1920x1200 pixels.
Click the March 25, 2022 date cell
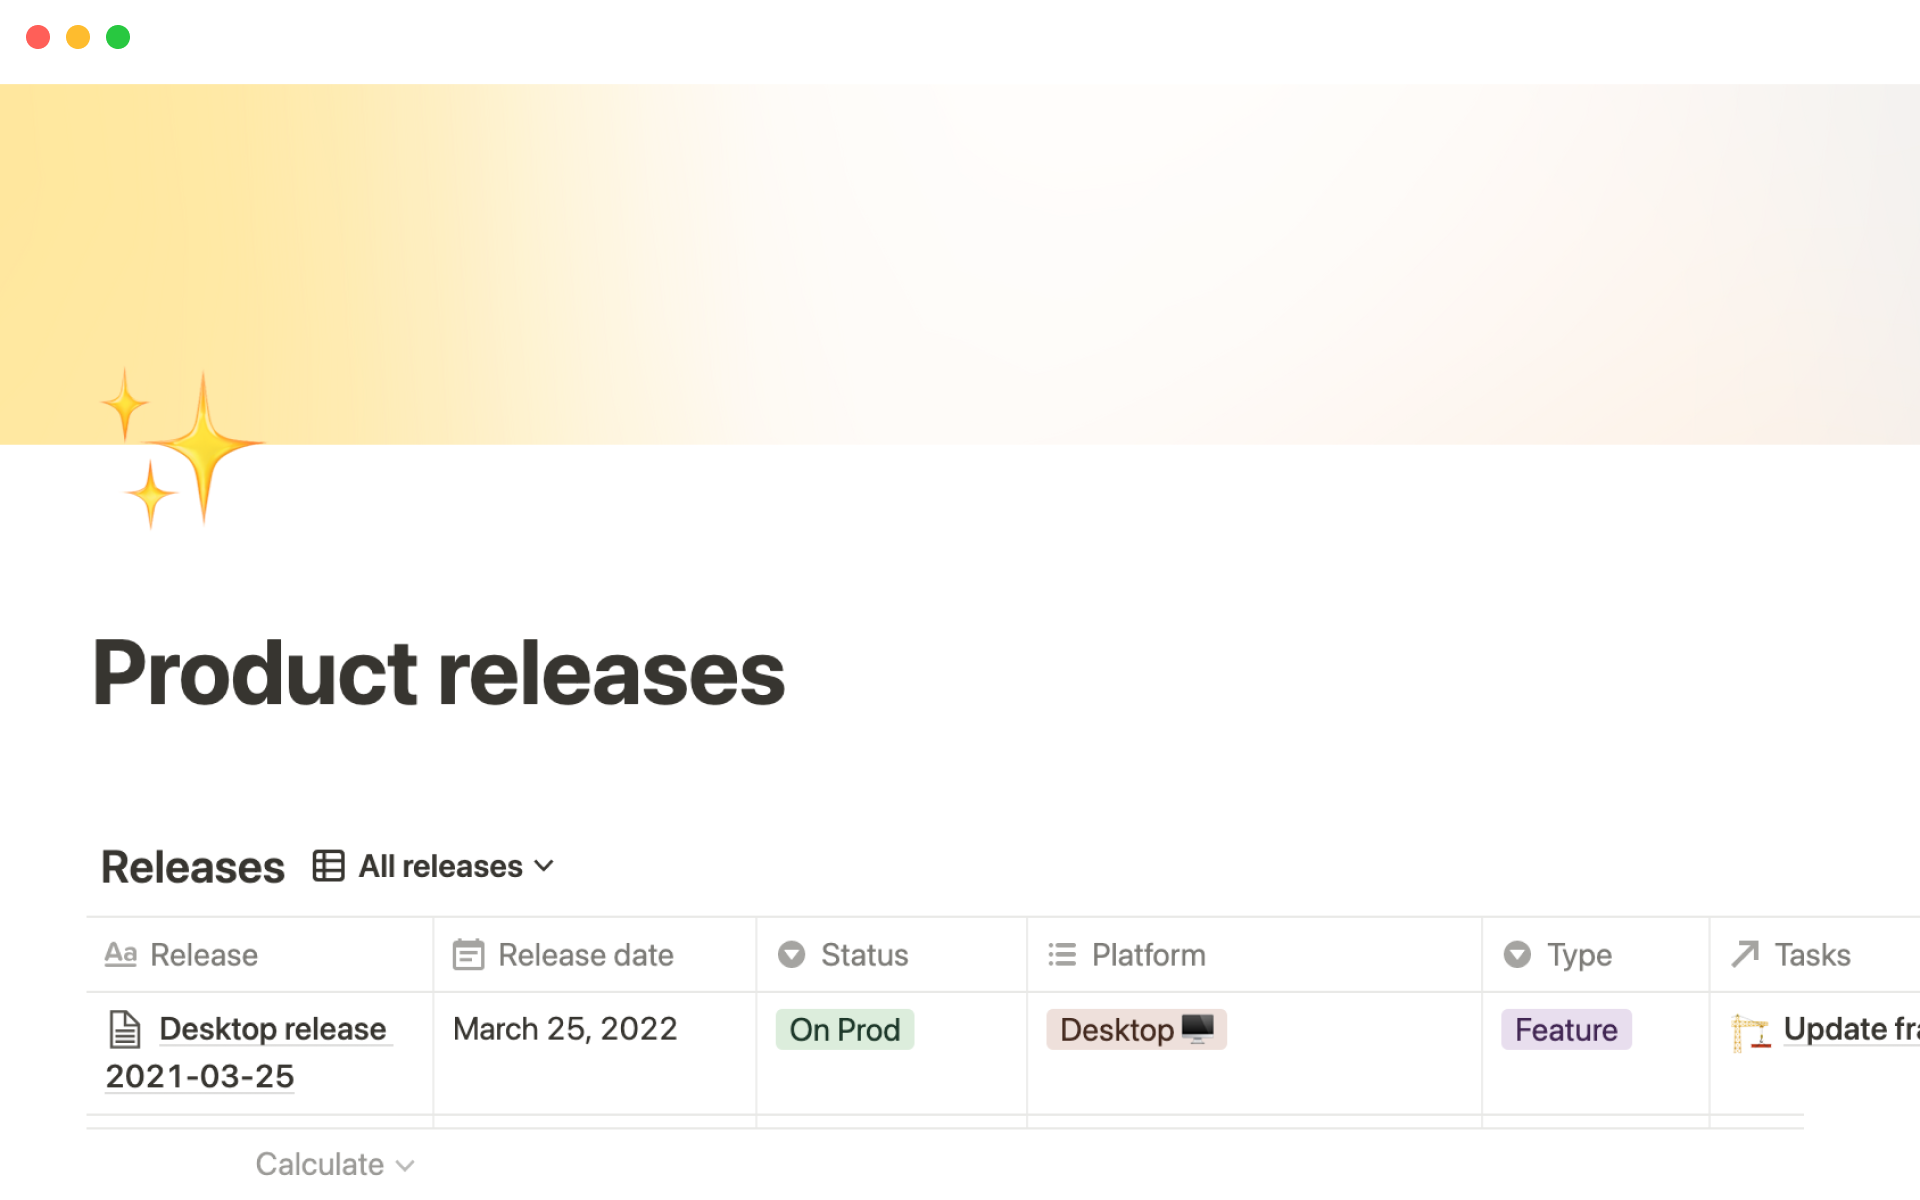[x=565, y=1029]
